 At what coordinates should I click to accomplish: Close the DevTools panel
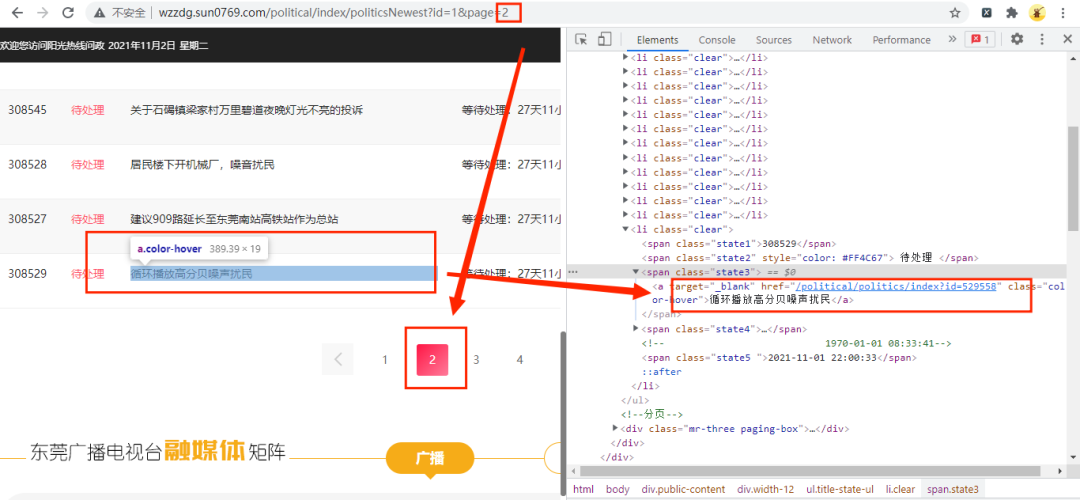point(1067,39)
